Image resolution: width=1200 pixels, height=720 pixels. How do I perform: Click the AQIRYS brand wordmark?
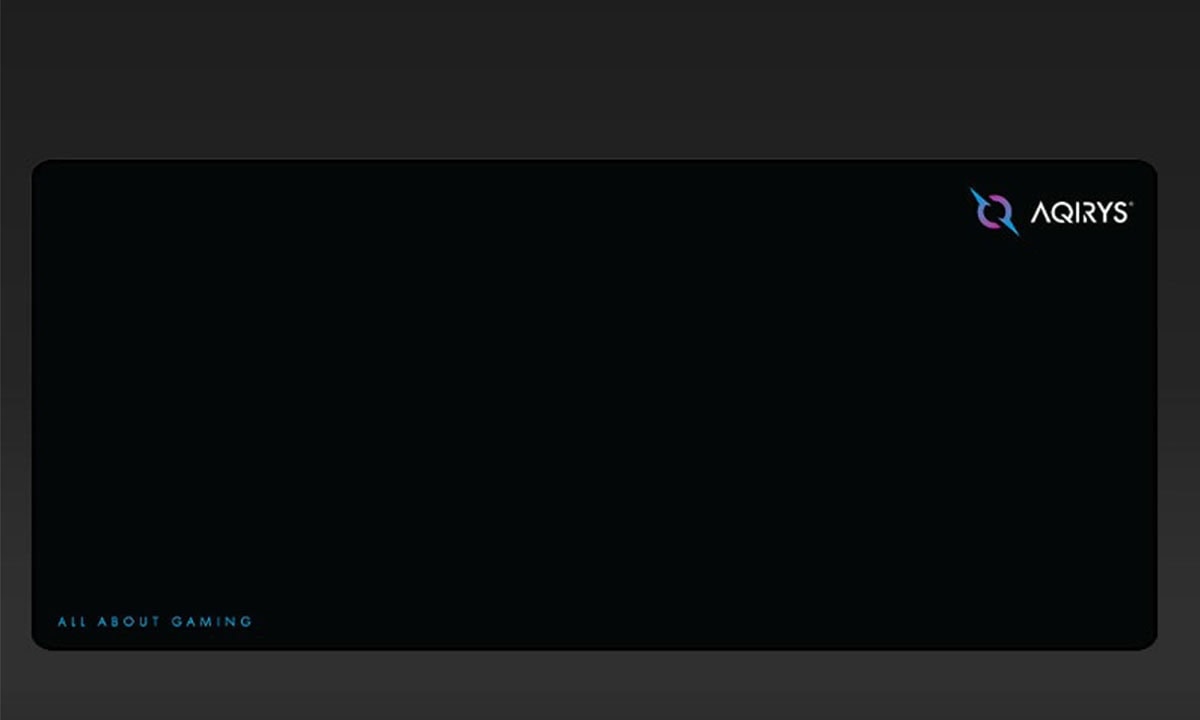(1079, 212)
